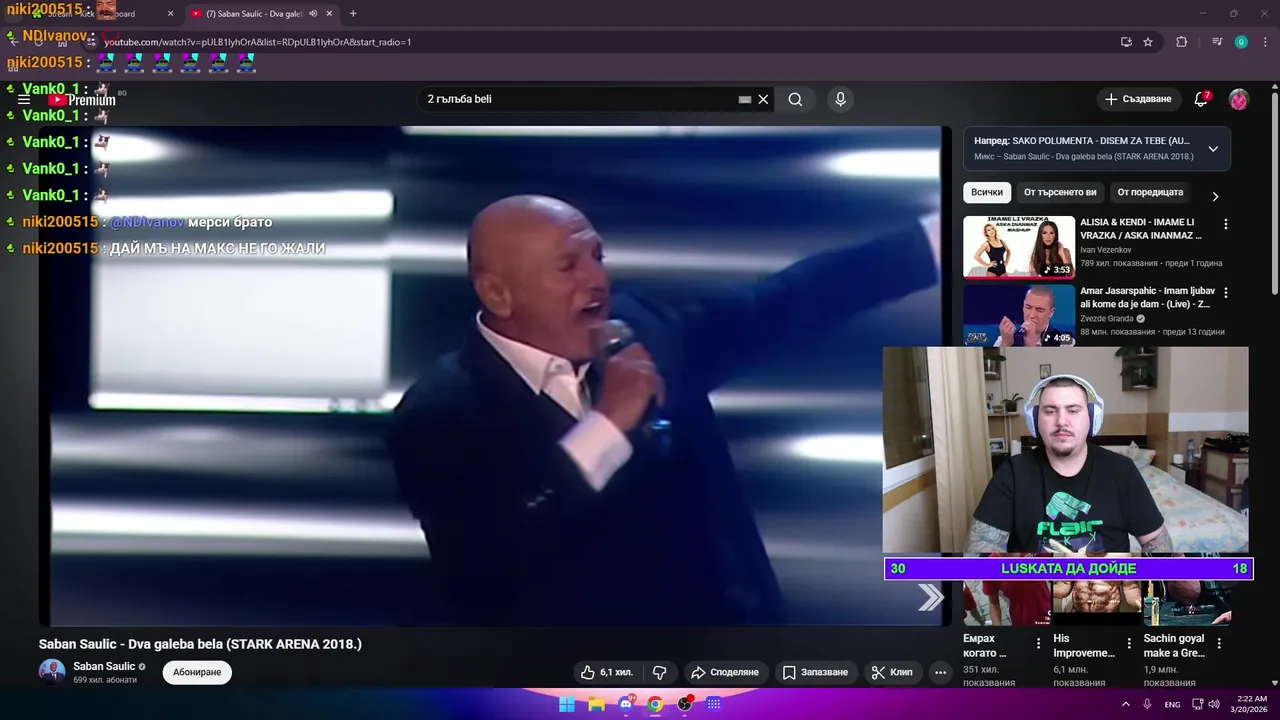The height and width of the screenshot is (720, 1280).
Task: Open File Explorer from taskbar
Action: (597, 704)
